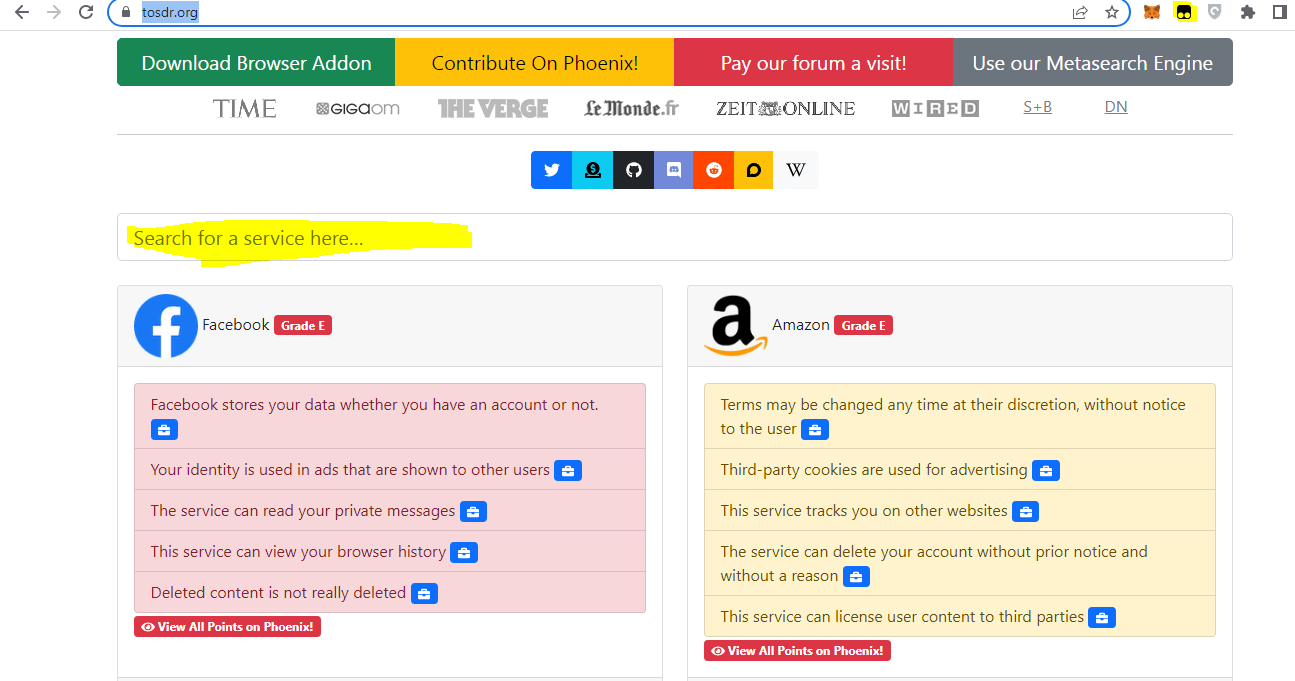Open the TIME press logo link
This screenshot has height=681, width=1295.
(245, 108)
